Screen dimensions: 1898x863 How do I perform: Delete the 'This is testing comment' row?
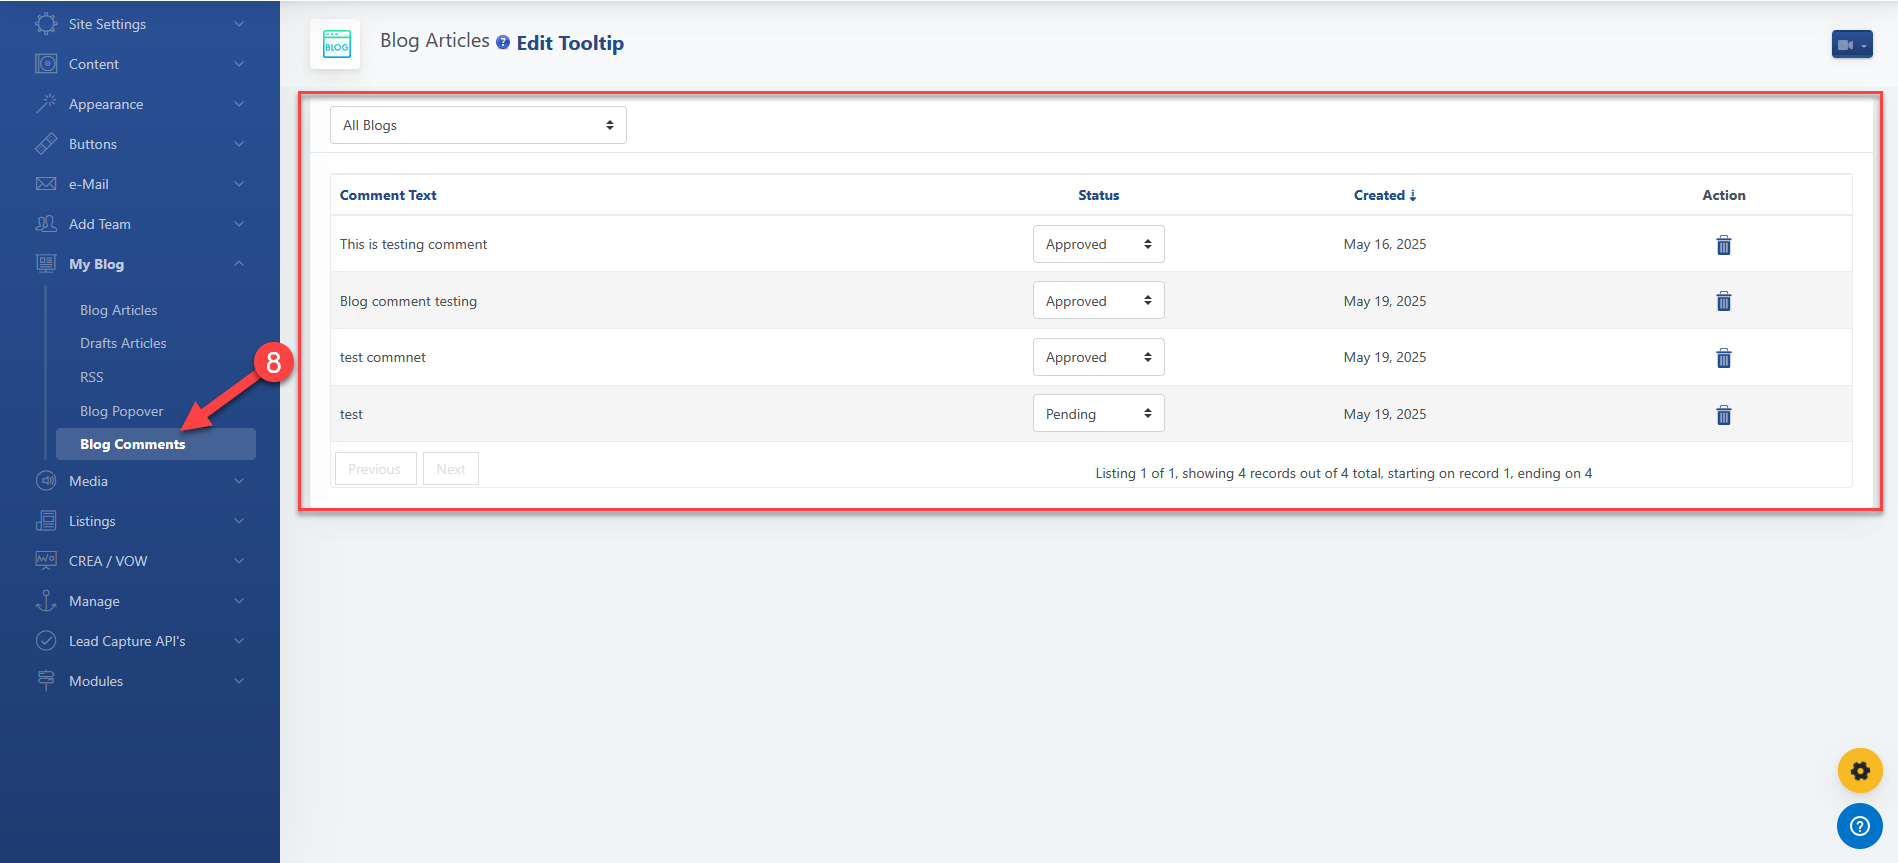(x=1723, y=245)
